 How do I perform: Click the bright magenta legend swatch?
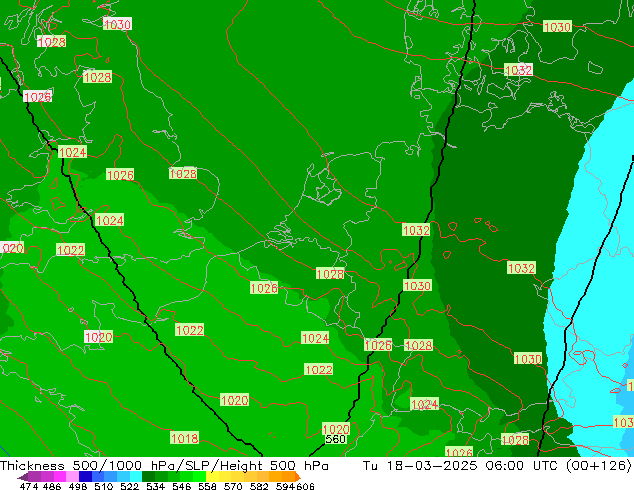[60, 477]
